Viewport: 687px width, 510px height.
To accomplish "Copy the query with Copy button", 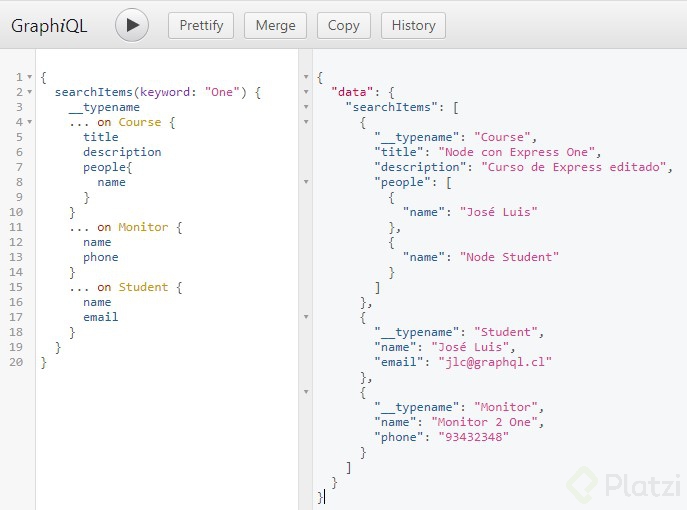I will [x=344, y=26].
